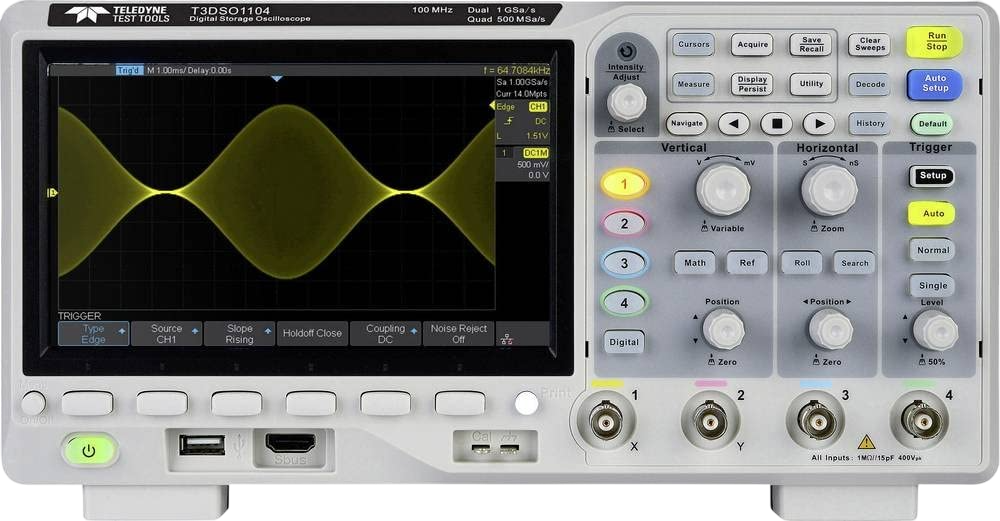Open the Source CH1 selector
The image size is (1000, 521).
click(x=167, y=334)
